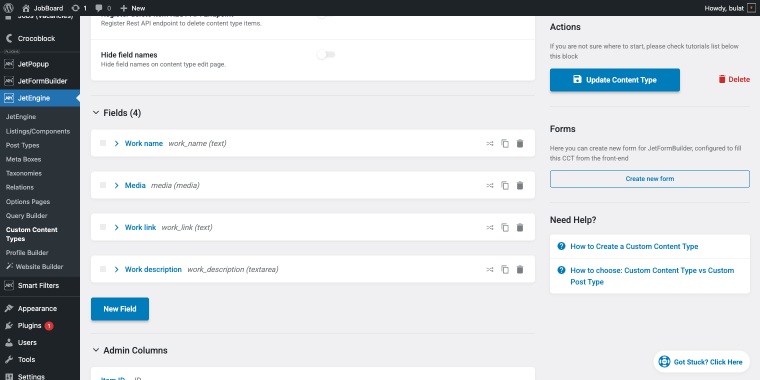Open JetFormBuilder sidebar menu
760x380 pixels.
pos(43,81)
